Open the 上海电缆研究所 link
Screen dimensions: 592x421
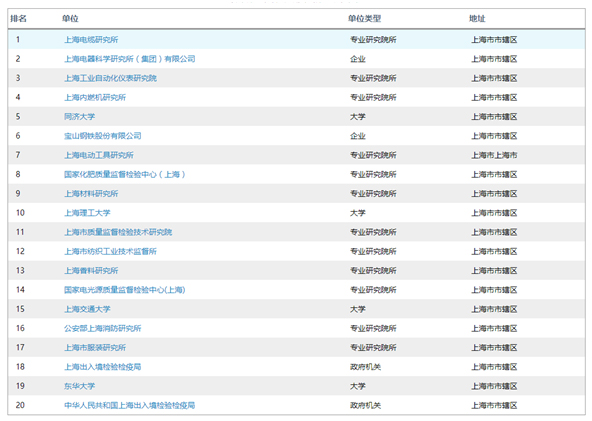91,40
